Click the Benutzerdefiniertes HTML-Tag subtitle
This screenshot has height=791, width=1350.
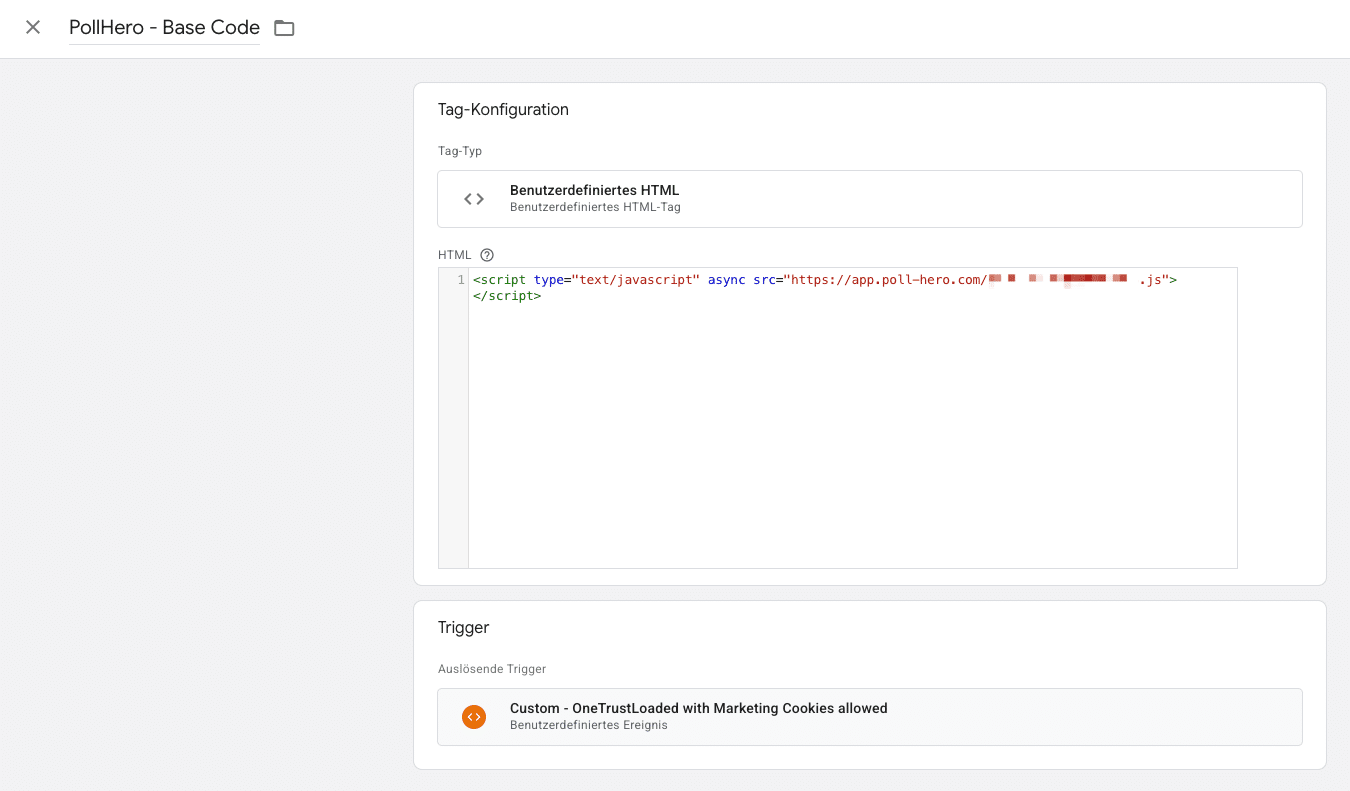(595, 208)
